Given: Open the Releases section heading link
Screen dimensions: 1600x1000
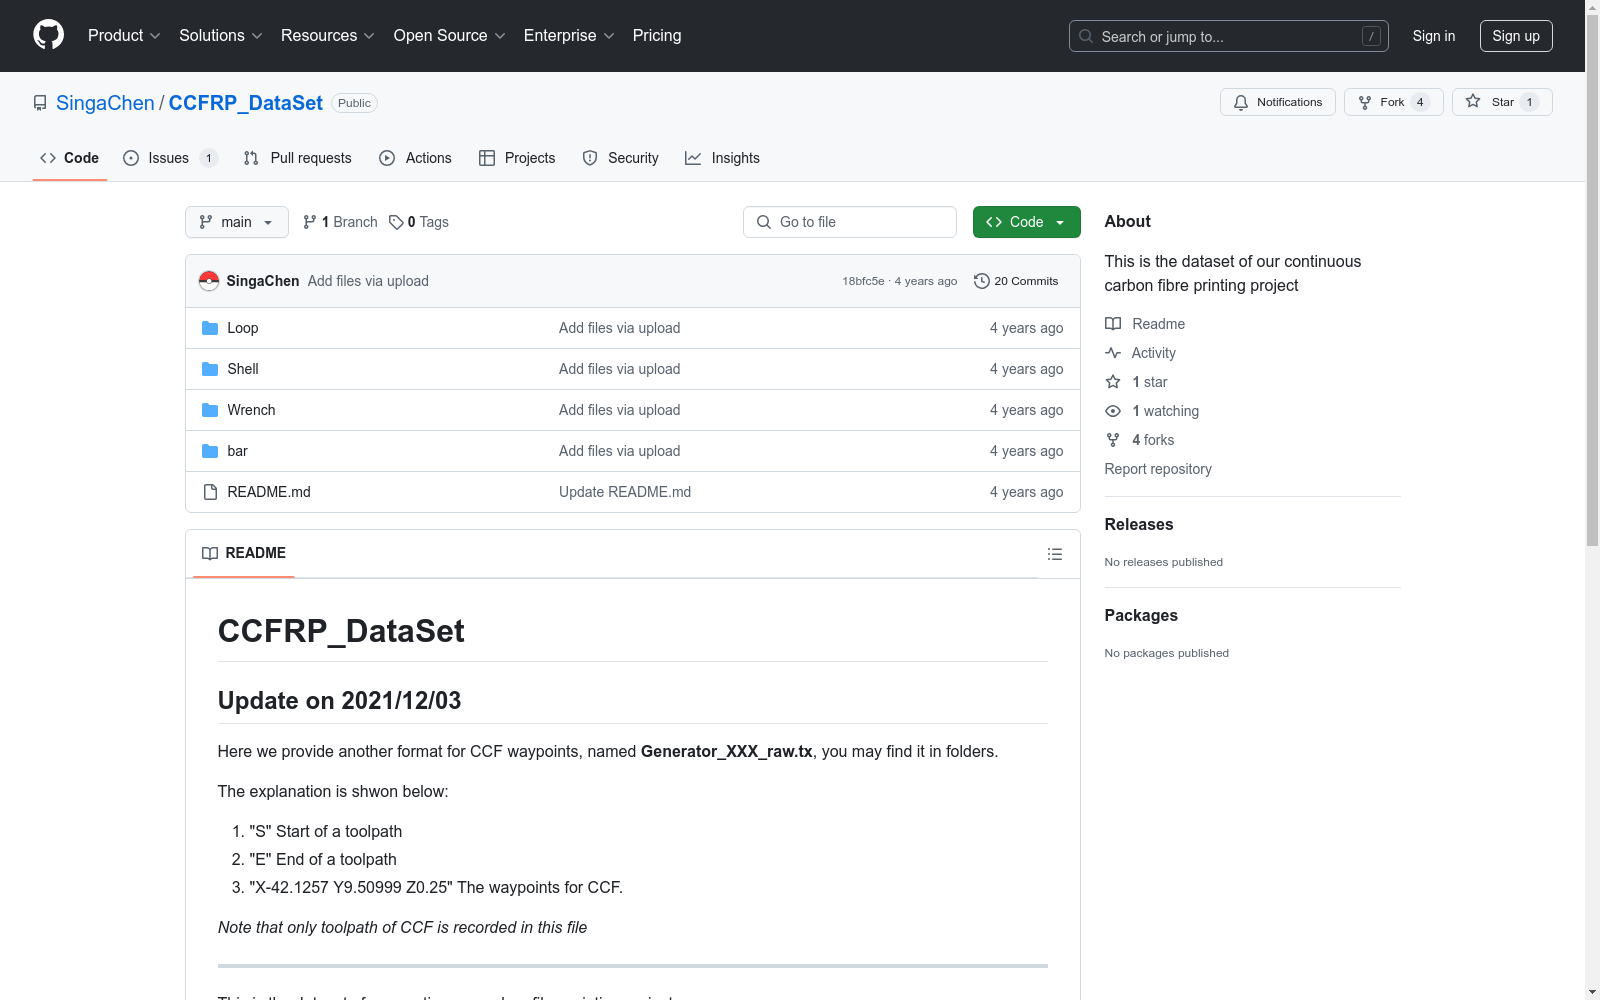Looking at the screenshot, I should pos(1139,524).
